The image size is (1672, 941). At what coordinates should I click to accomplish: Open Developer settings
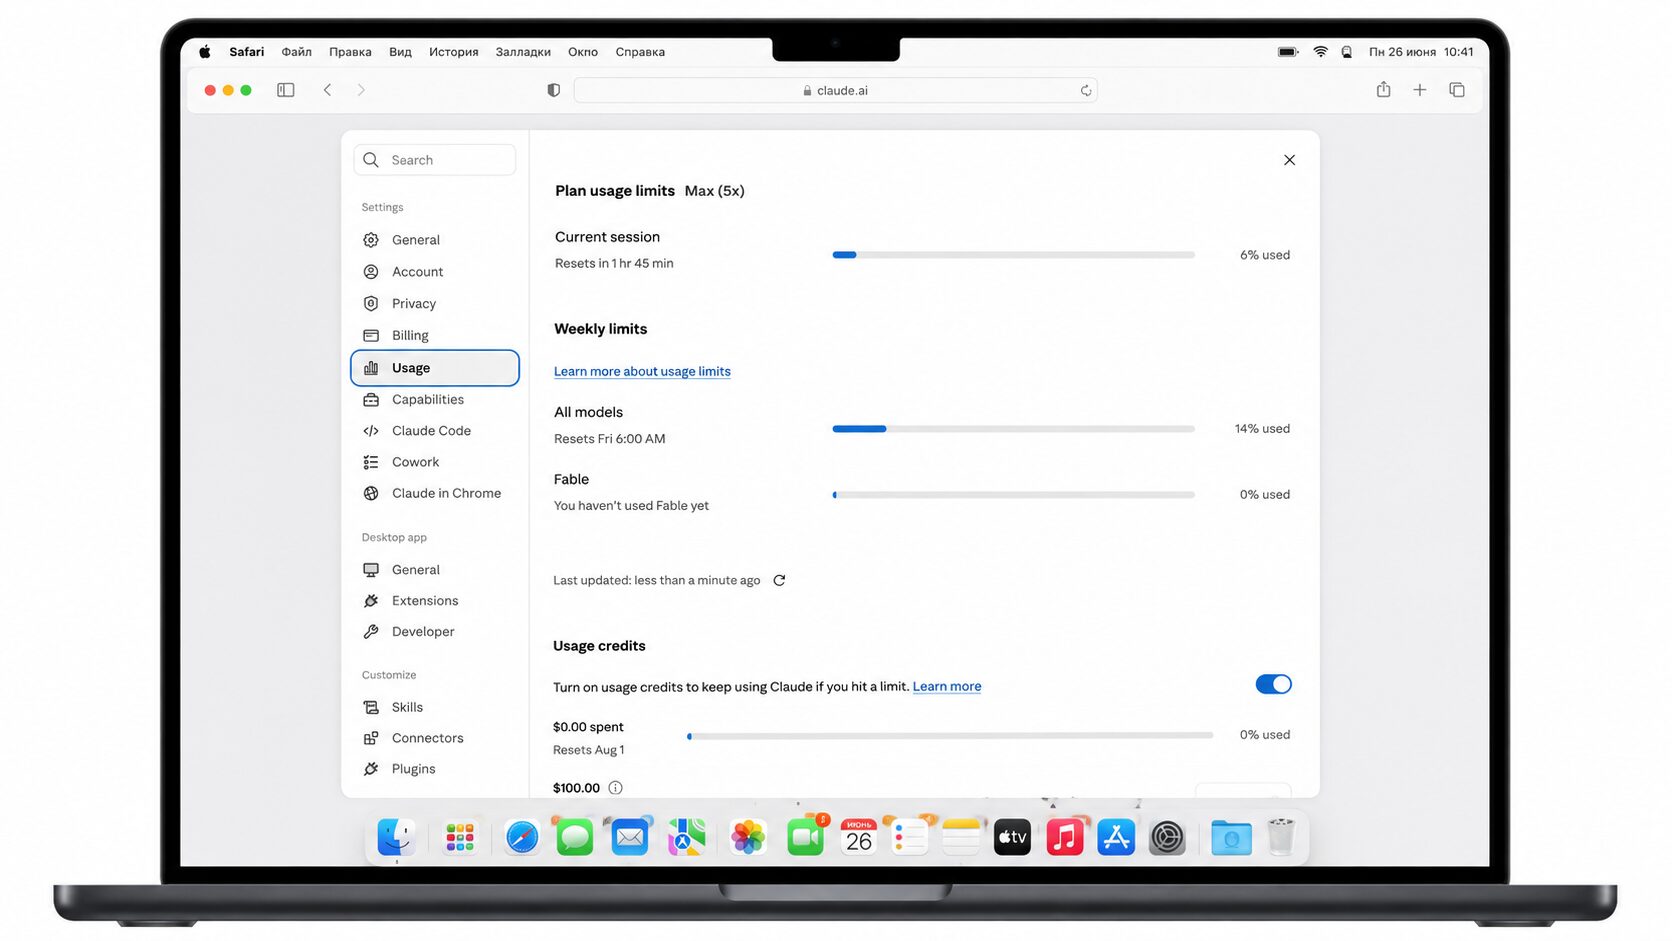pyautogui.click(x=435, y=632)
